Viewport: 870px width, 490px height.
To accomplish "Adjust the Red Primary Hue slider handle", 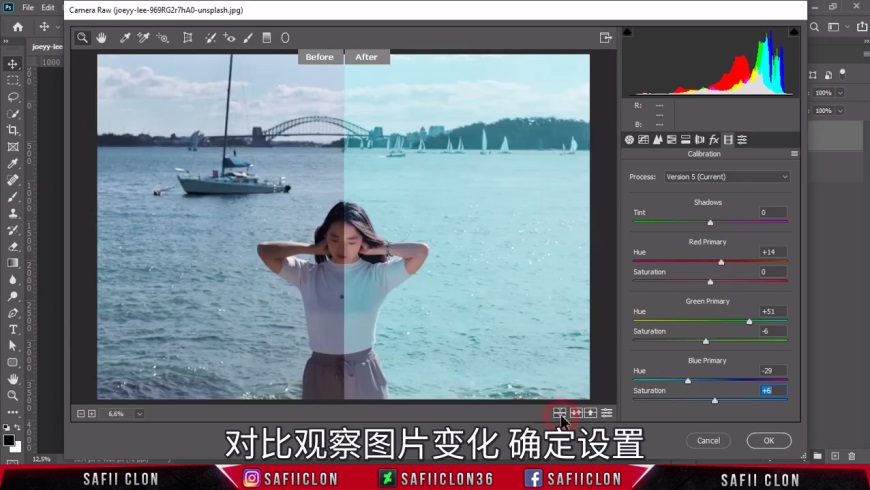I will (721, 262).
